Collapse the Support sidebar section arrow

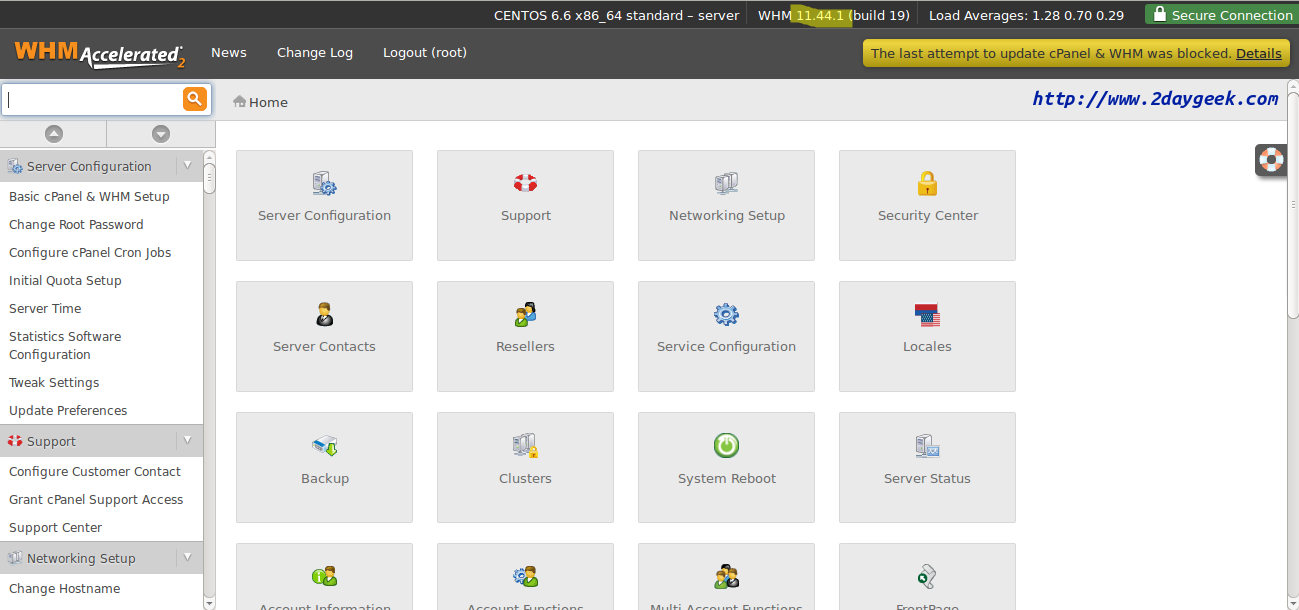pyautogui.click(x=187, y=441)
